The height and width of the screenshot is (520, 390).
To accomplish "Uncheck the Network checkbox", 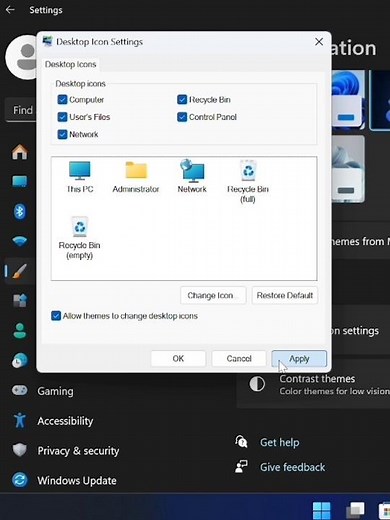I will pos(62,134).
